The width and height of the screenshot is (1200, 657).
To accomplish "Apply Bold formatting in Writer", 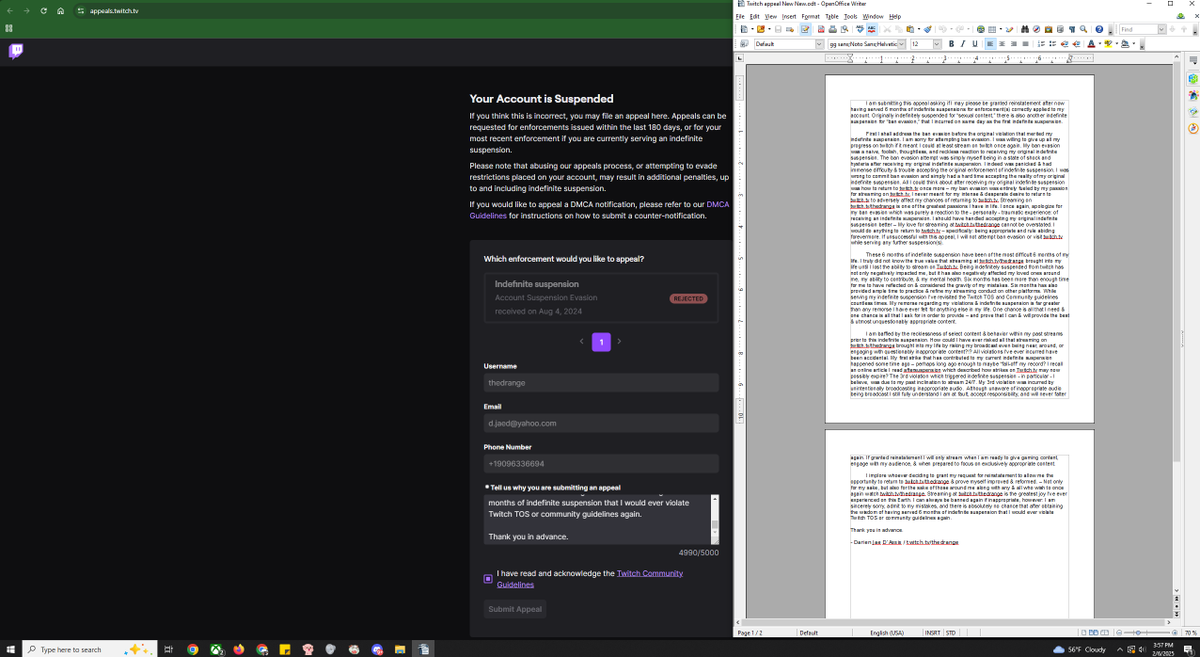I will click(x=951, y=44).
